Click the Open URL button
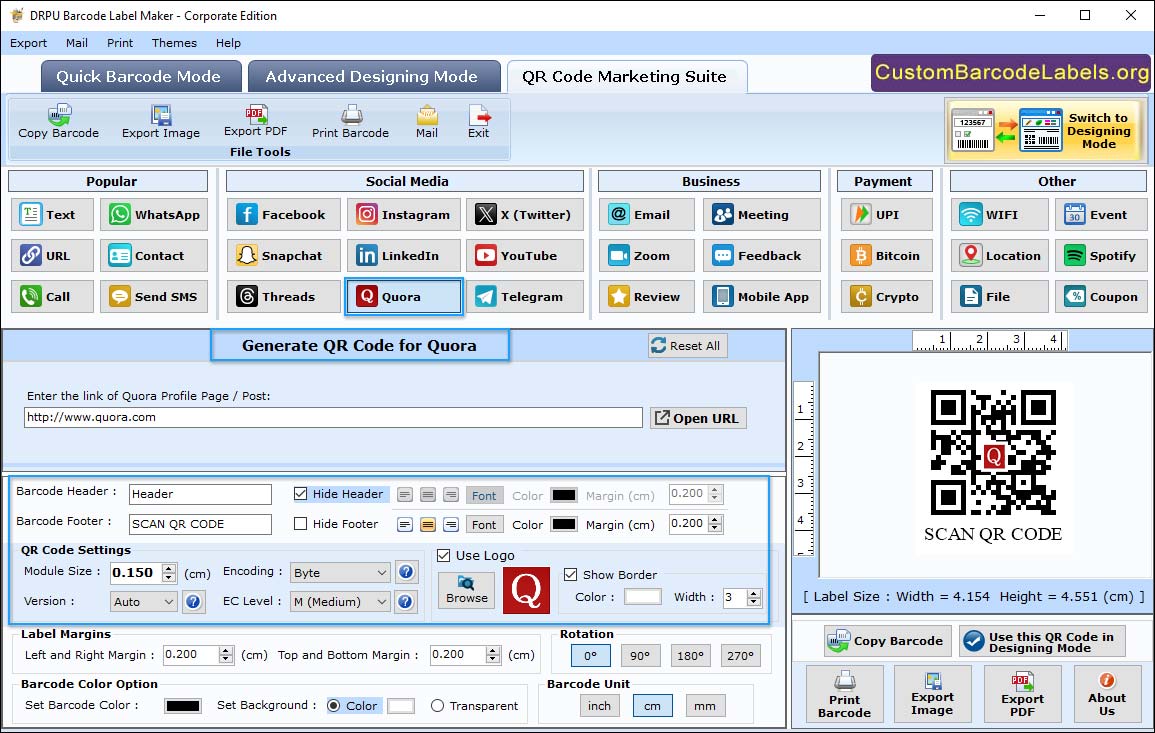This screenshot has height=733, width=1155. (698, 418)
